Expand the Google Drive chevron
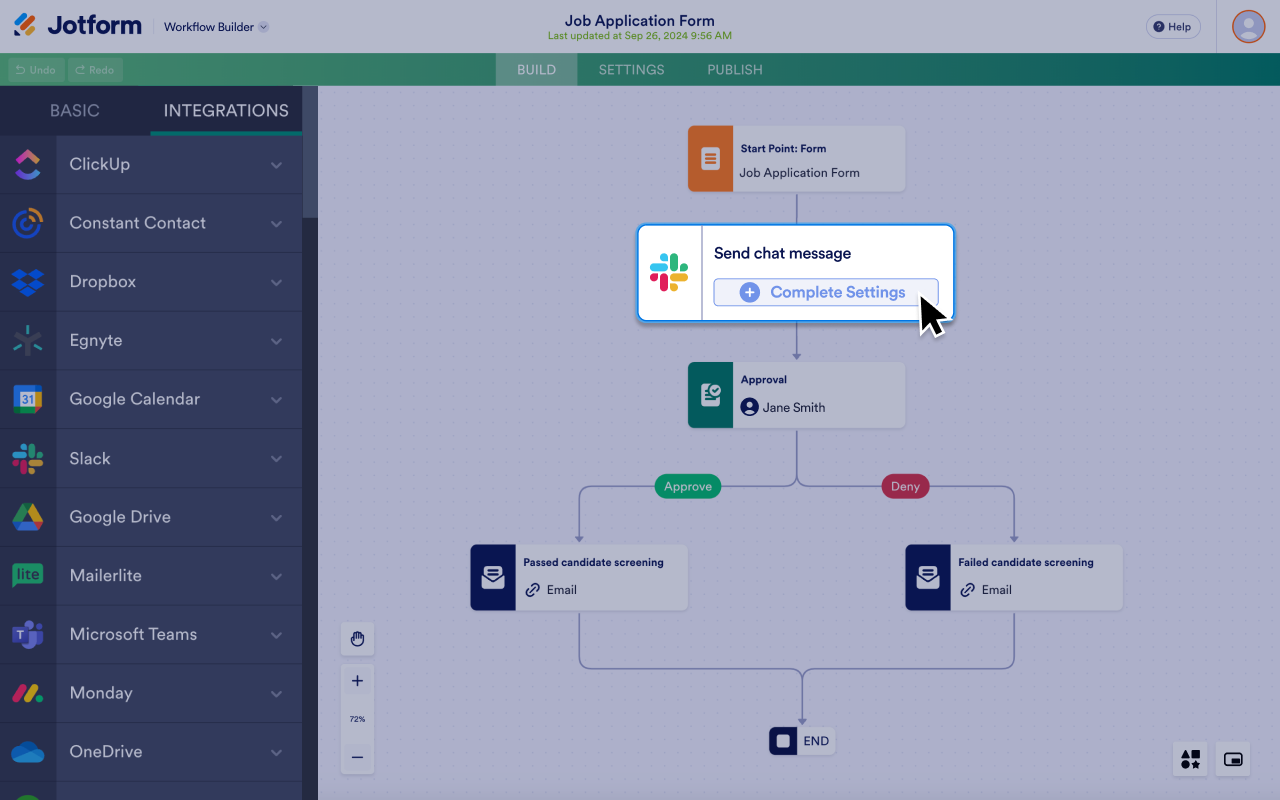1280x800 pixels. click(x=276, y=518)
